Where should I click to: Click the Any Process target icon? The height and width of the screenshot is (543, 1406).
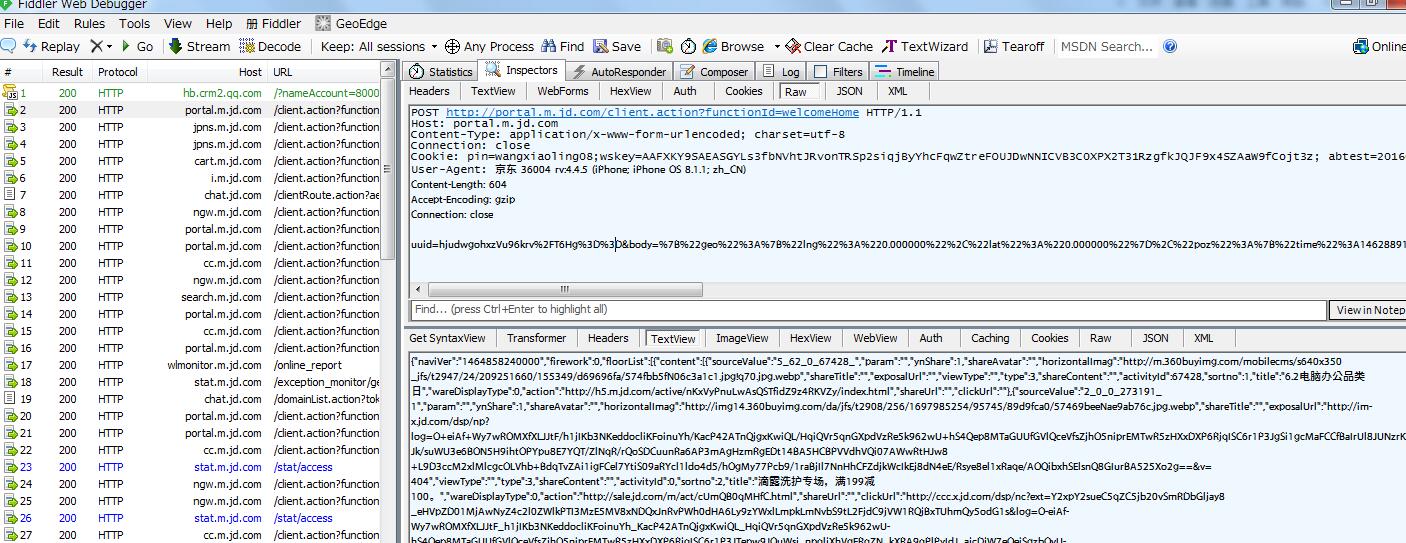[x=452, y=46]
